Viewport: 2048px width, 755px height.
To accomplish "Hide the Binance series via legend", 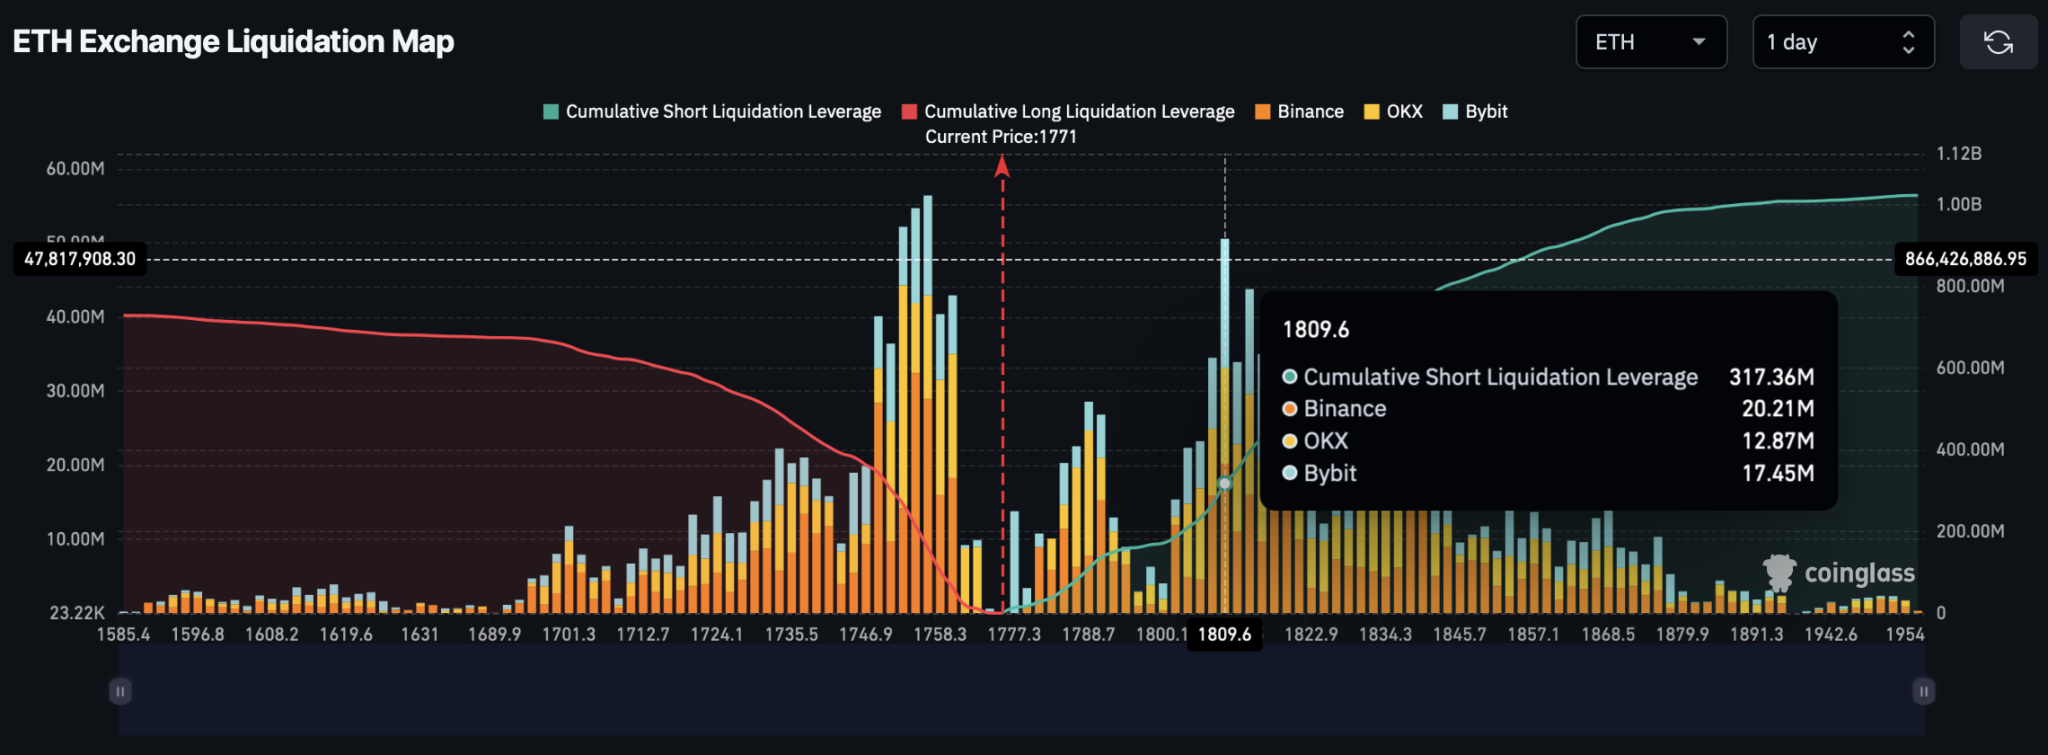I will tap(1299, 112).
